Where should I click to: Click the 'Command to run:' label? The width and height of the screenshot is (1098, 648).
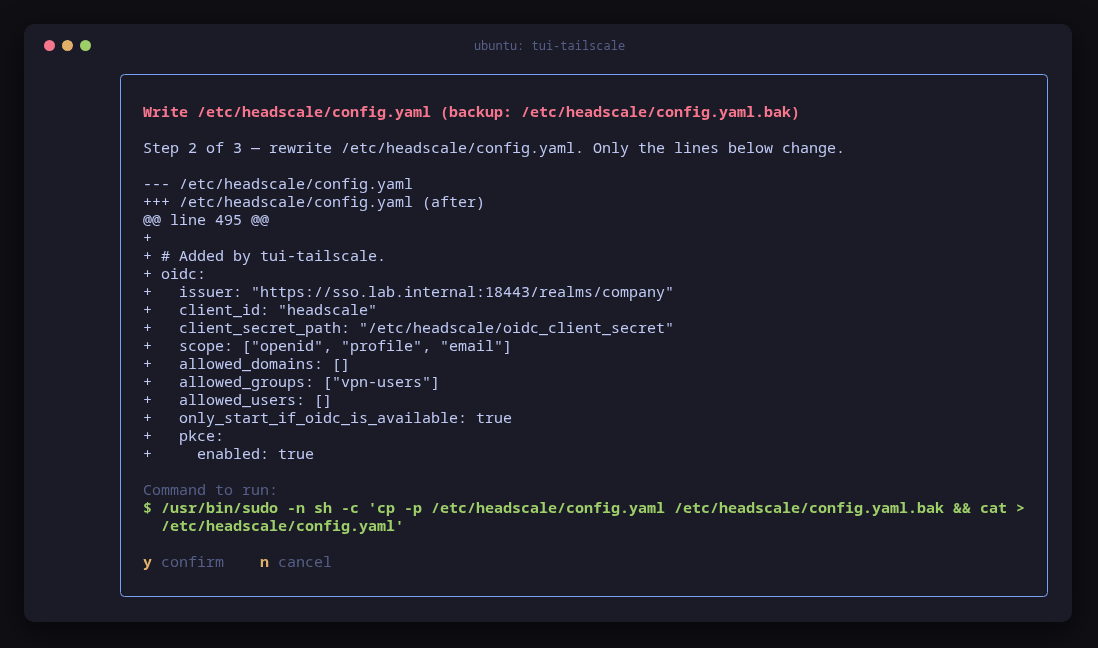coord(210,490)
